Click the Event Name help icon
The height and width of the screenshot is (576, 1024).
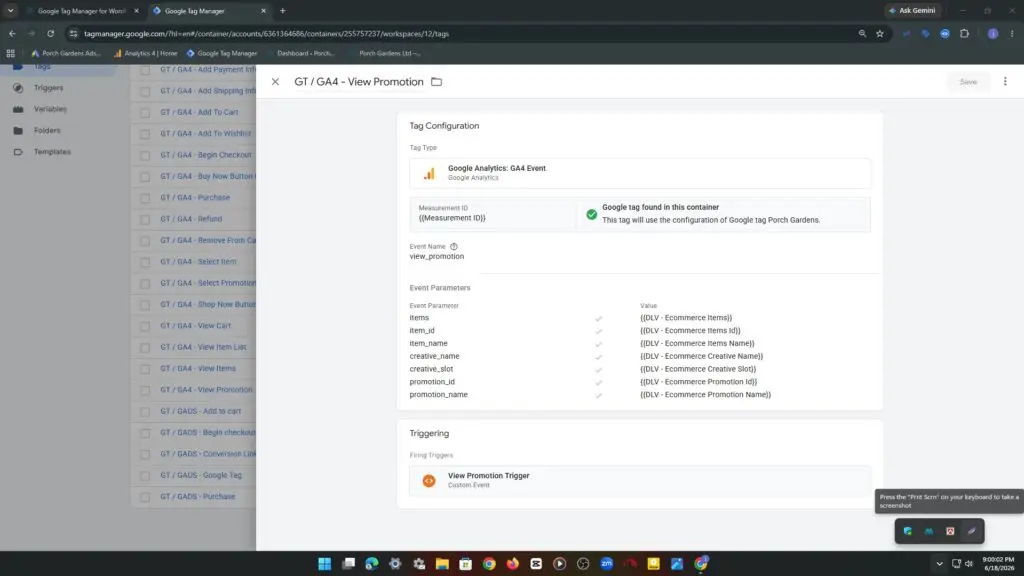click(x=453, y=246)
